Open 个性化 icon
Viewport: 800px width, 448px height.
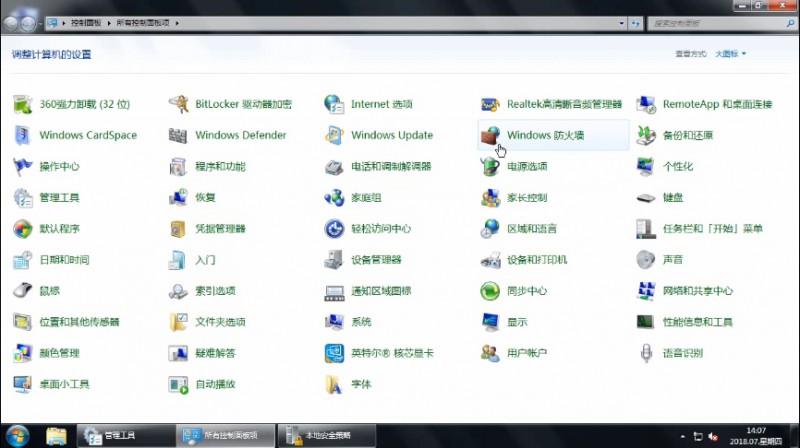click(x=646, y=166)
